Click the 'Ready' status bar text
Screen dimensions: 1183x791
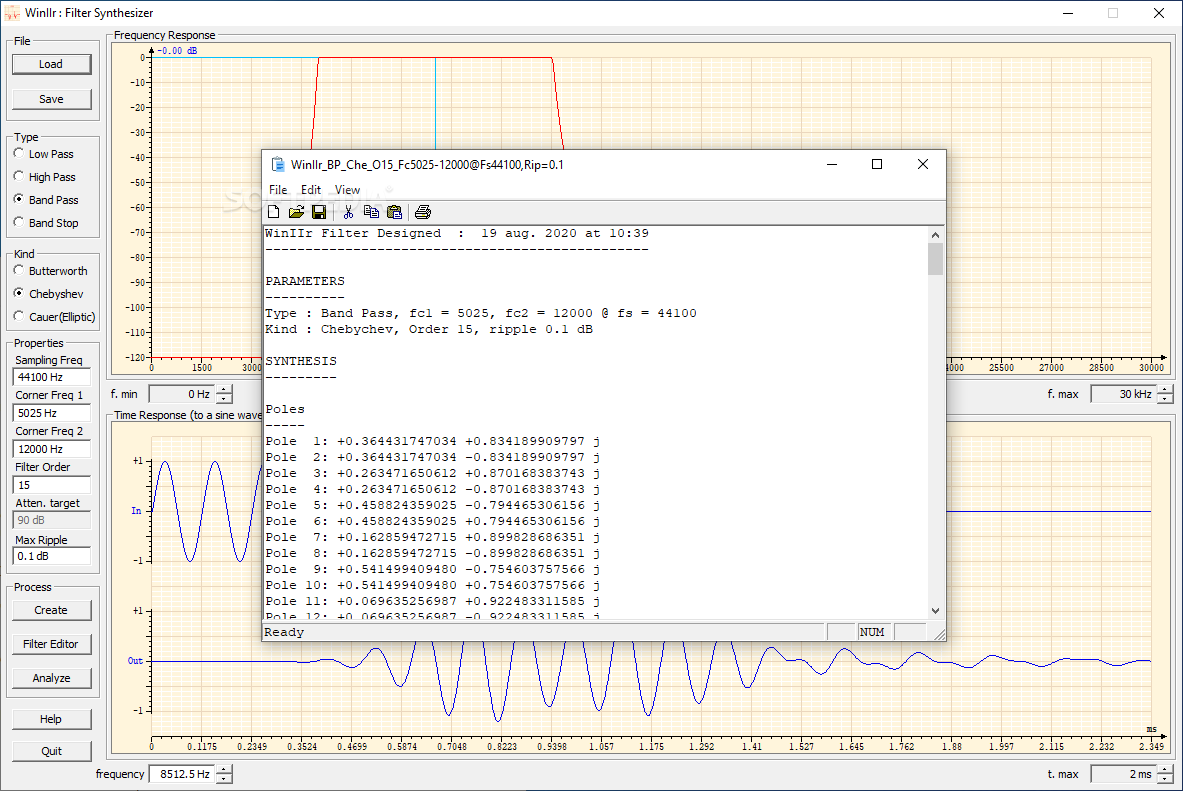click(x=284, y=632)
